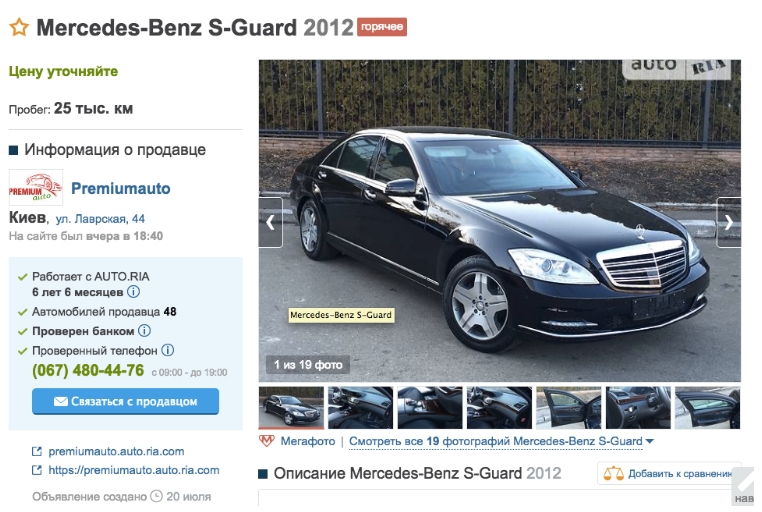
Task: Click the scales compare icon
Action: [x=613, y=473]
